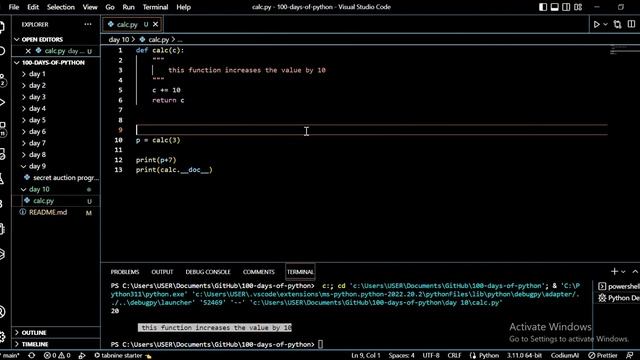
Task: Switch to the Comments panel tab
Action: click(x=258, y=272)
